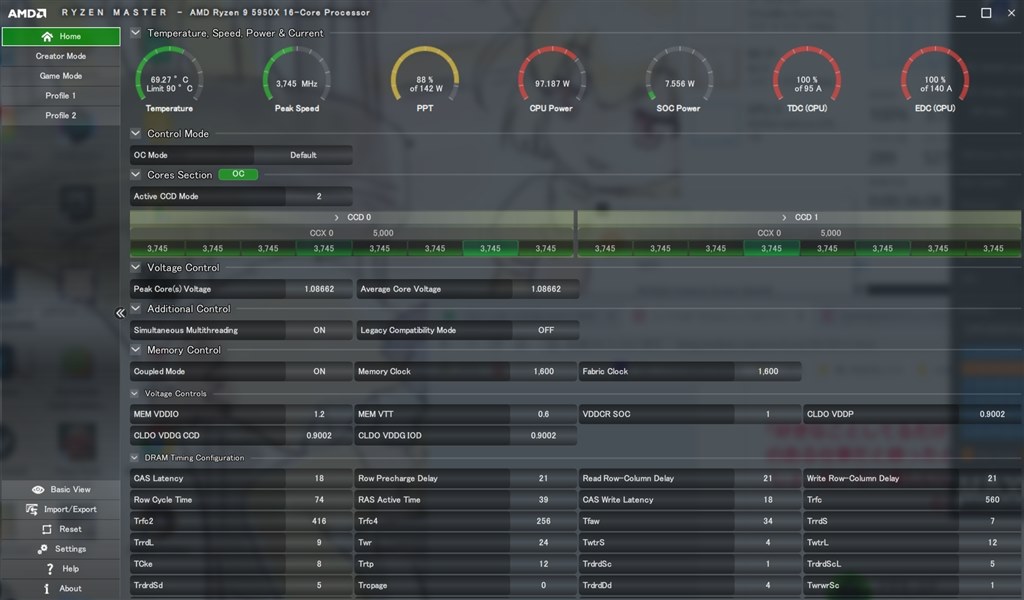Image resolution: width=1024 pixels, height=600 pixels.
Task: Expand the CCD 0 chevron
Action: 336,217
